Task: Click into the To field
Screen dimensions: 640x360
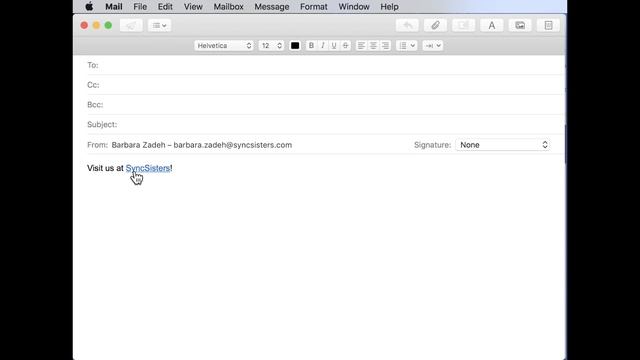Action: pyautogui.click(x=325, y=65)
